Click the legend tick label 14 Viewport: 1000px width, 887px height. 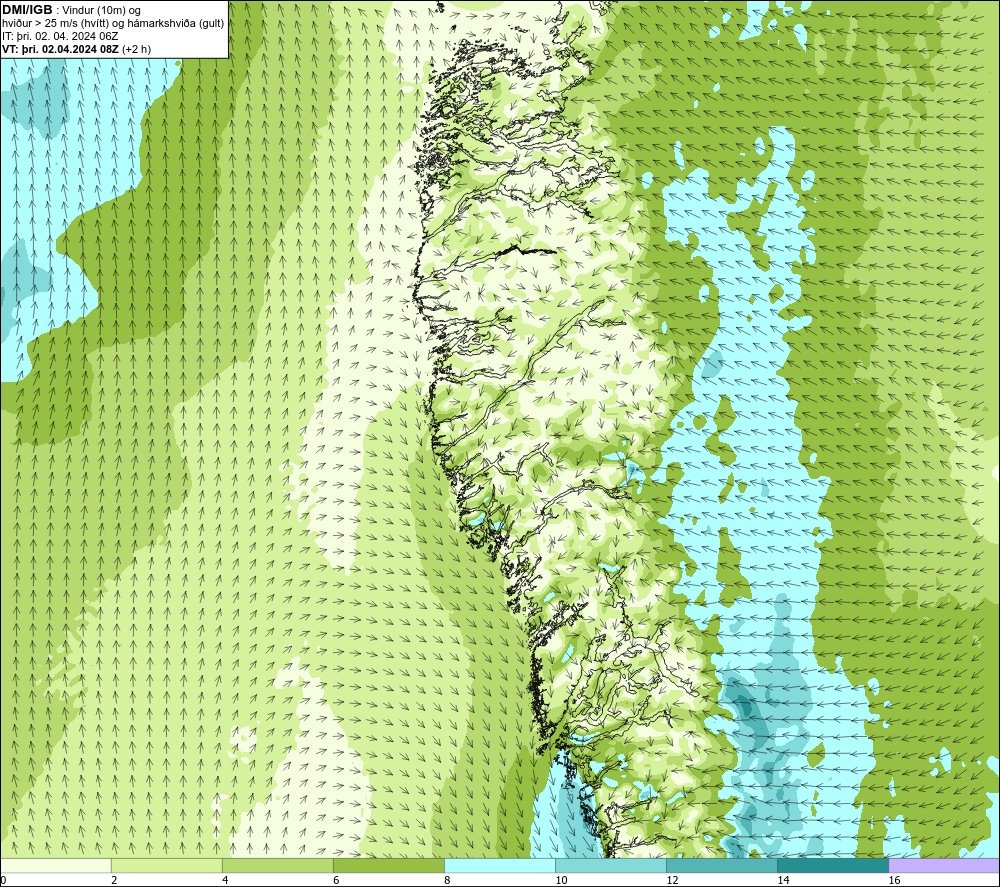(783, 881)
